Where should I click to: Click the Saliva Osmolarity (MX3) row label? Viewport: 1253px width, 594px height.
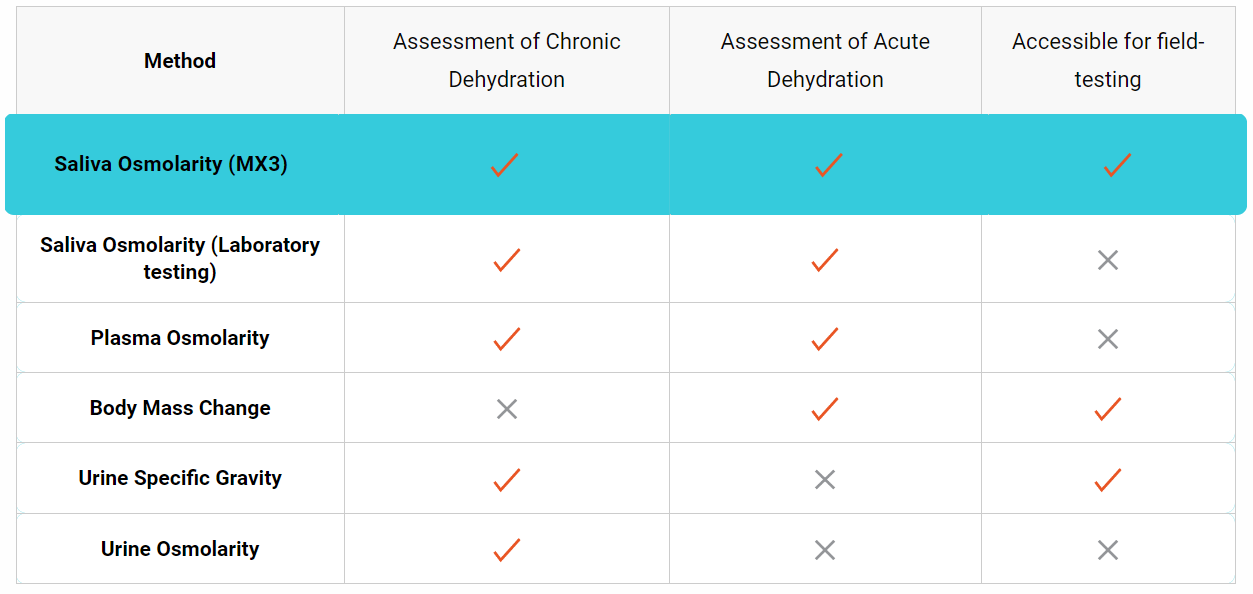(x=171, y=164)
